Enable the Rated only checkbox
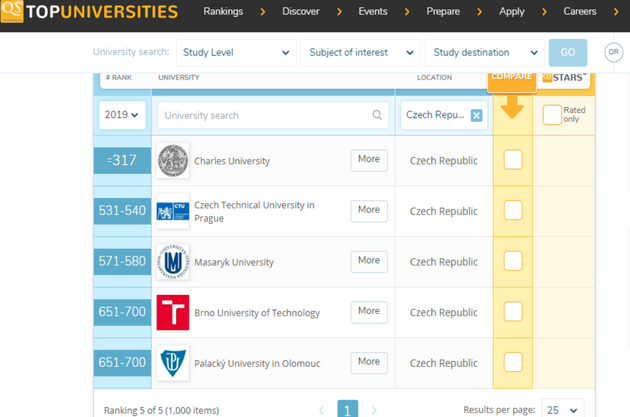Image resolution: width=630 pixels, height=417 pixels. (552, 115)
